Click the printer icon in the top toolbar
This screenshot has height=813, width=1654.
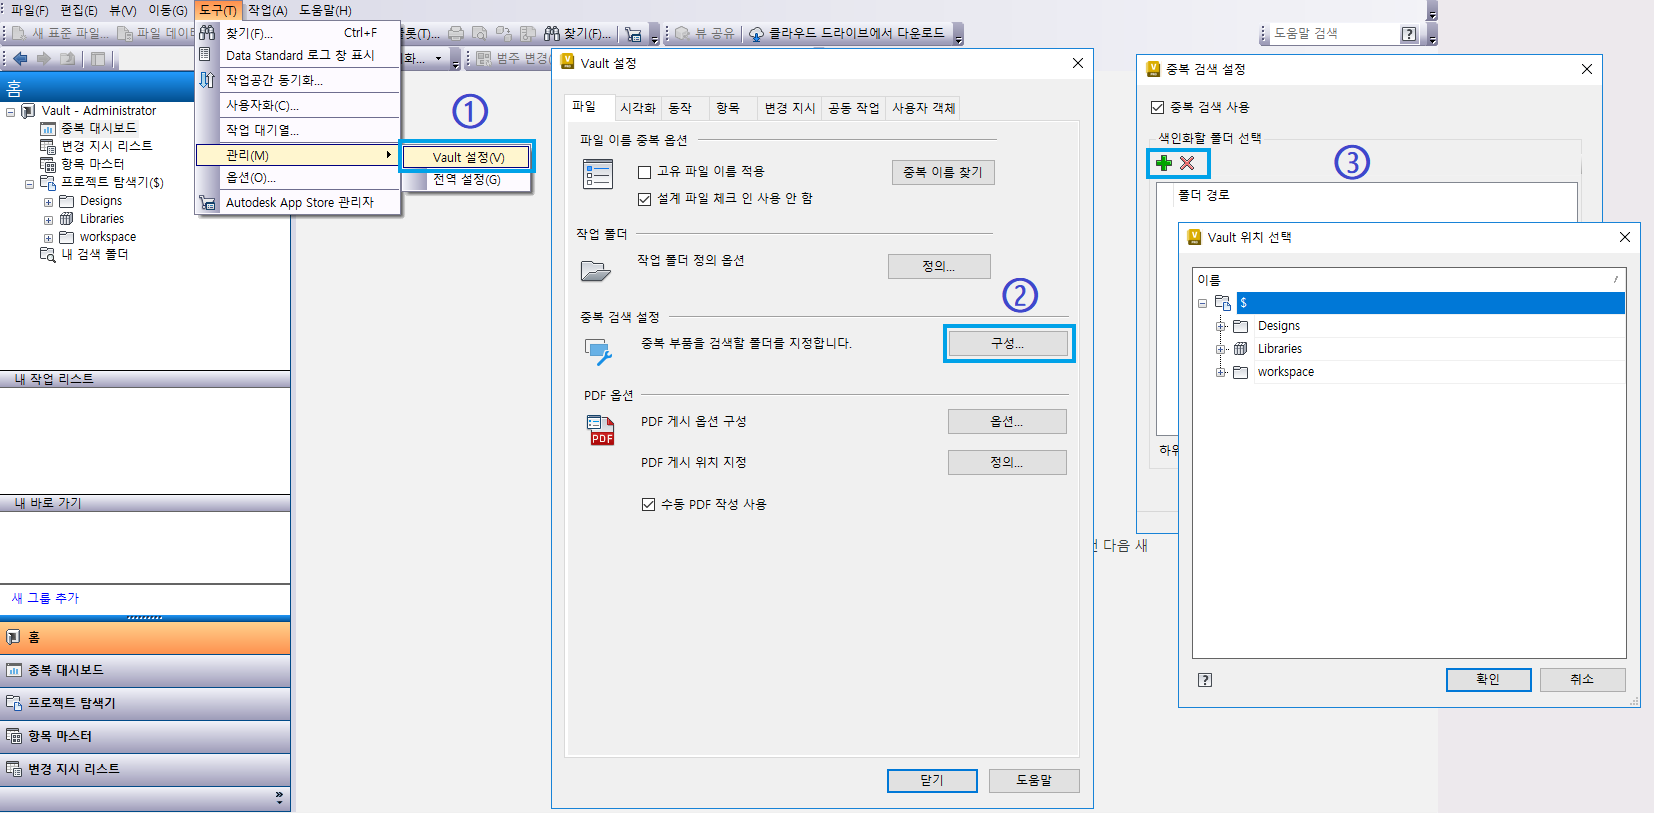(x=456, y=34)
